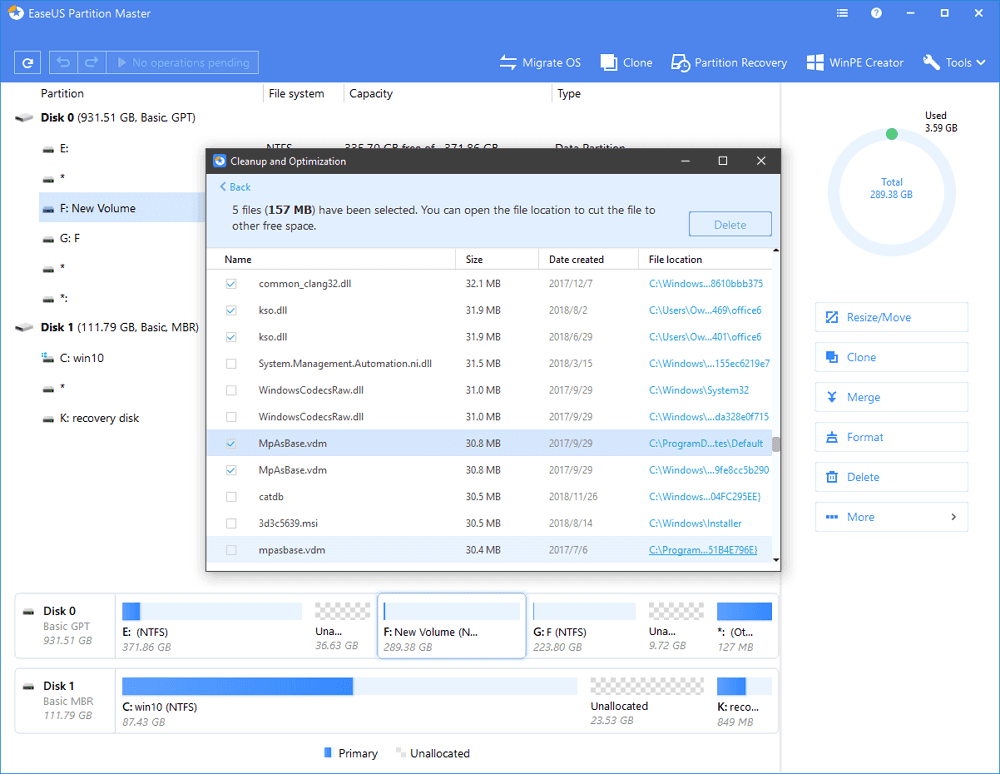Click the refresh disk icon

(27, 62)
